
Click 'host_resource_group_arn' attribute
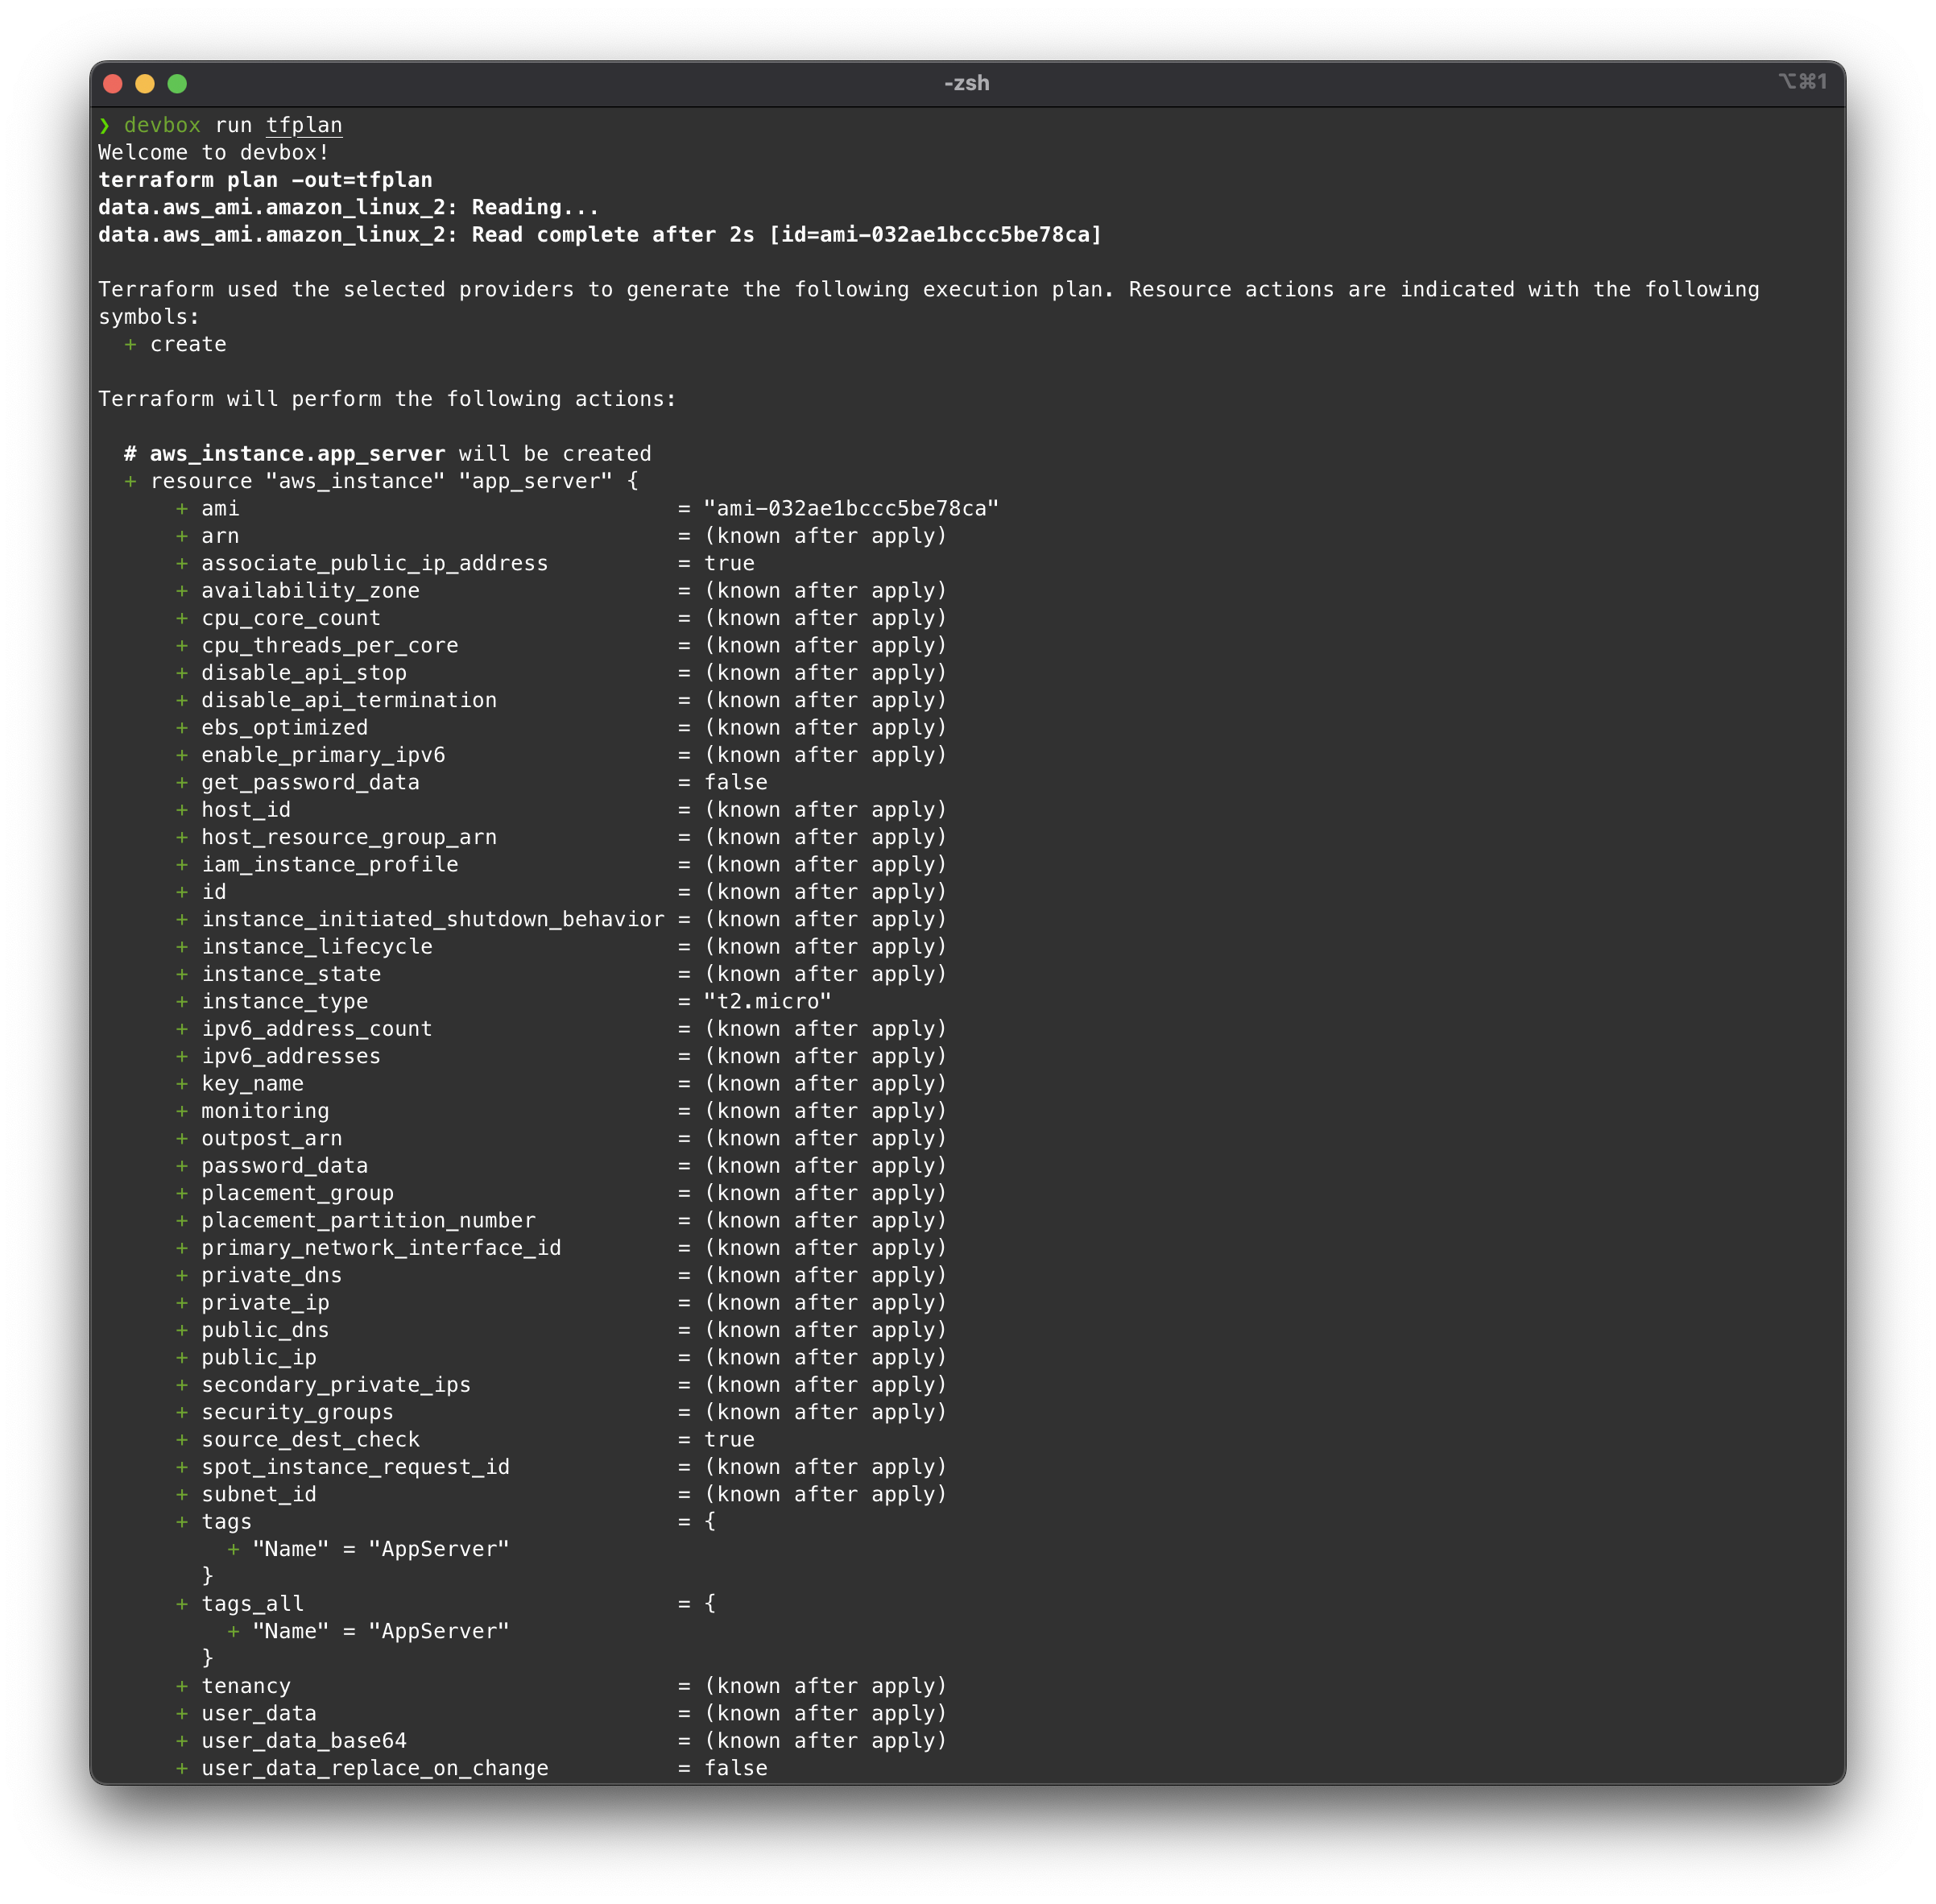[349, 837]
